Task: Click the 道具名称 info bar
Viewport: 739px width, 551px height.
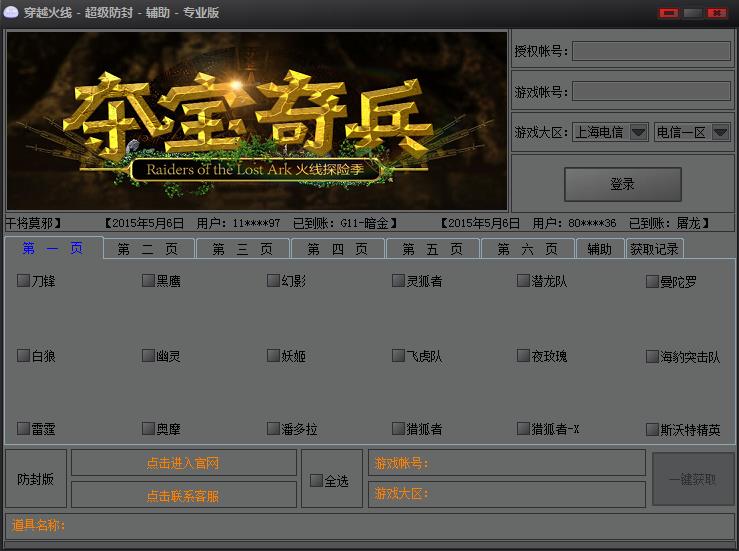Action: pyautogui.click(x=370, y=526)
